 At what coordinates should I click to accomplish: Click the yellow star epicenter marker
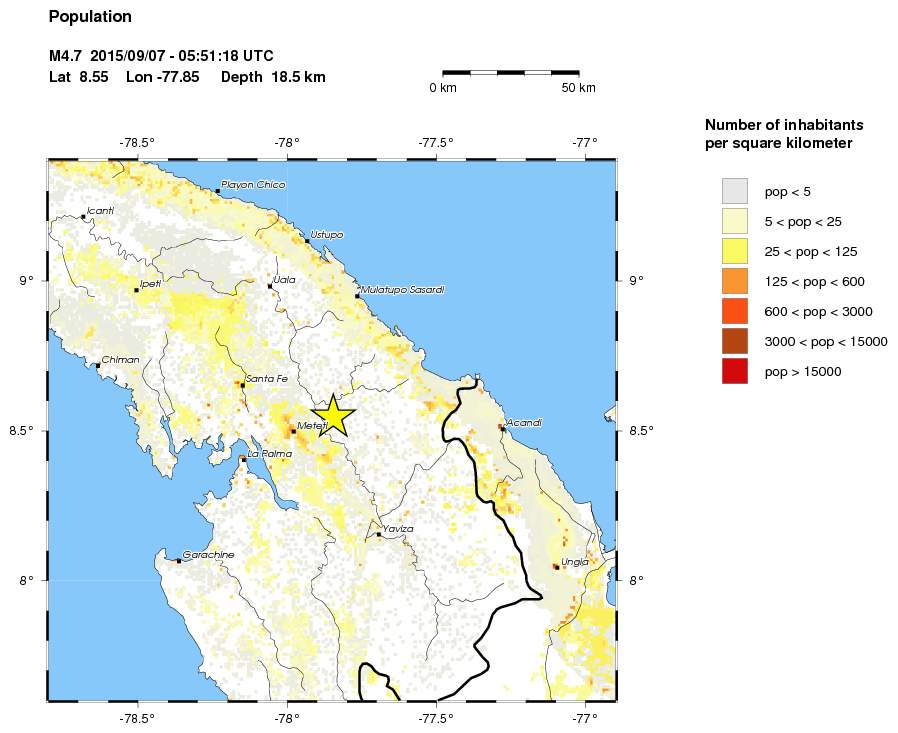click(332, 416)
